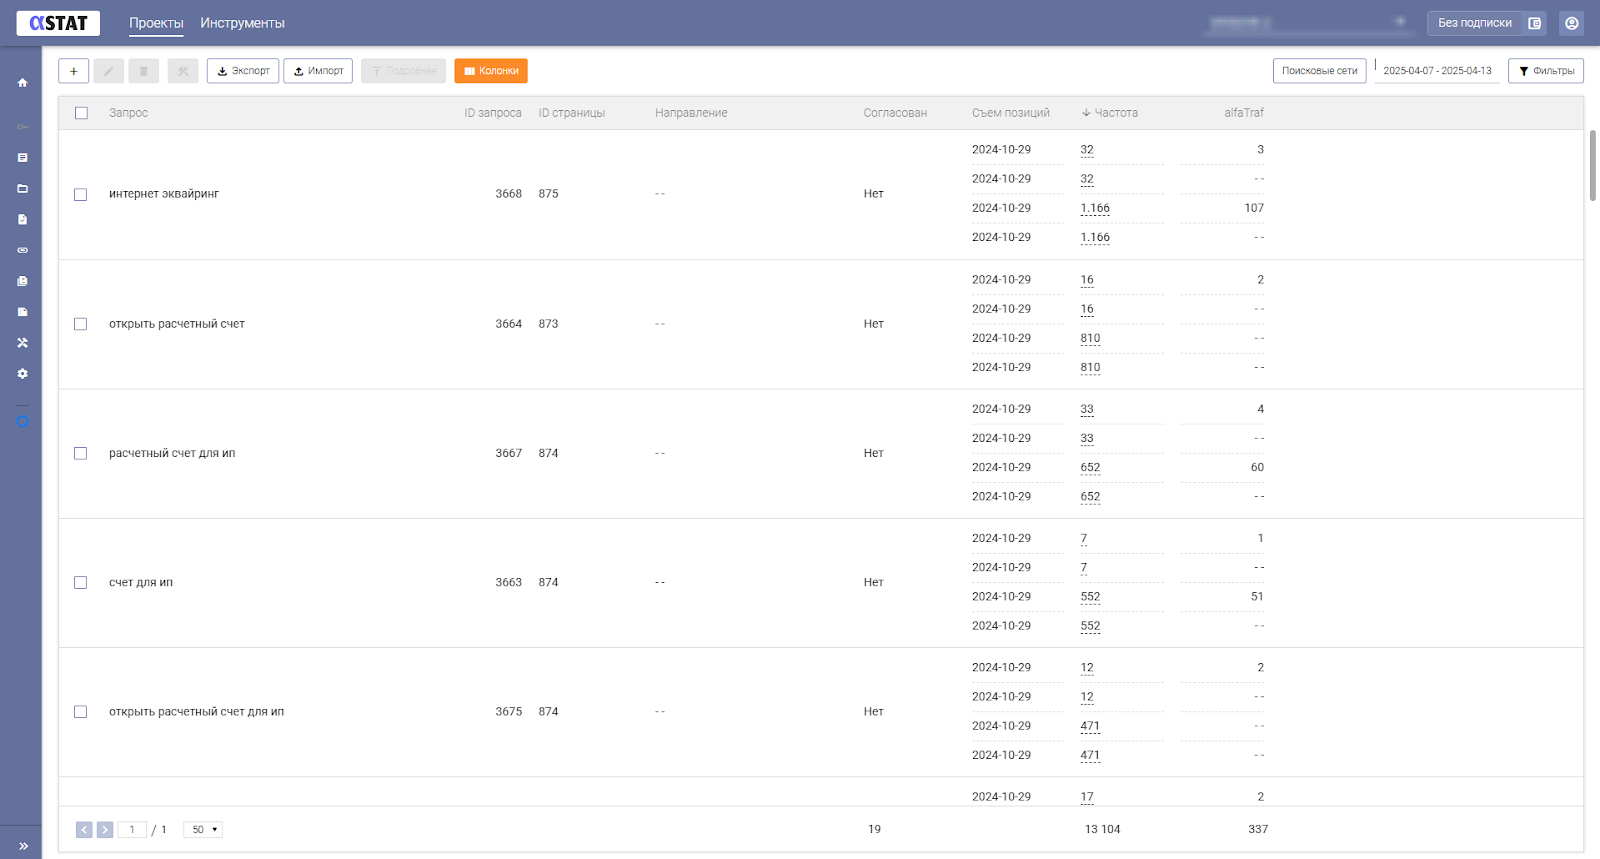Click the aSTAT logo
This screenshot has width=1600, height=859.
pos(58,23)
